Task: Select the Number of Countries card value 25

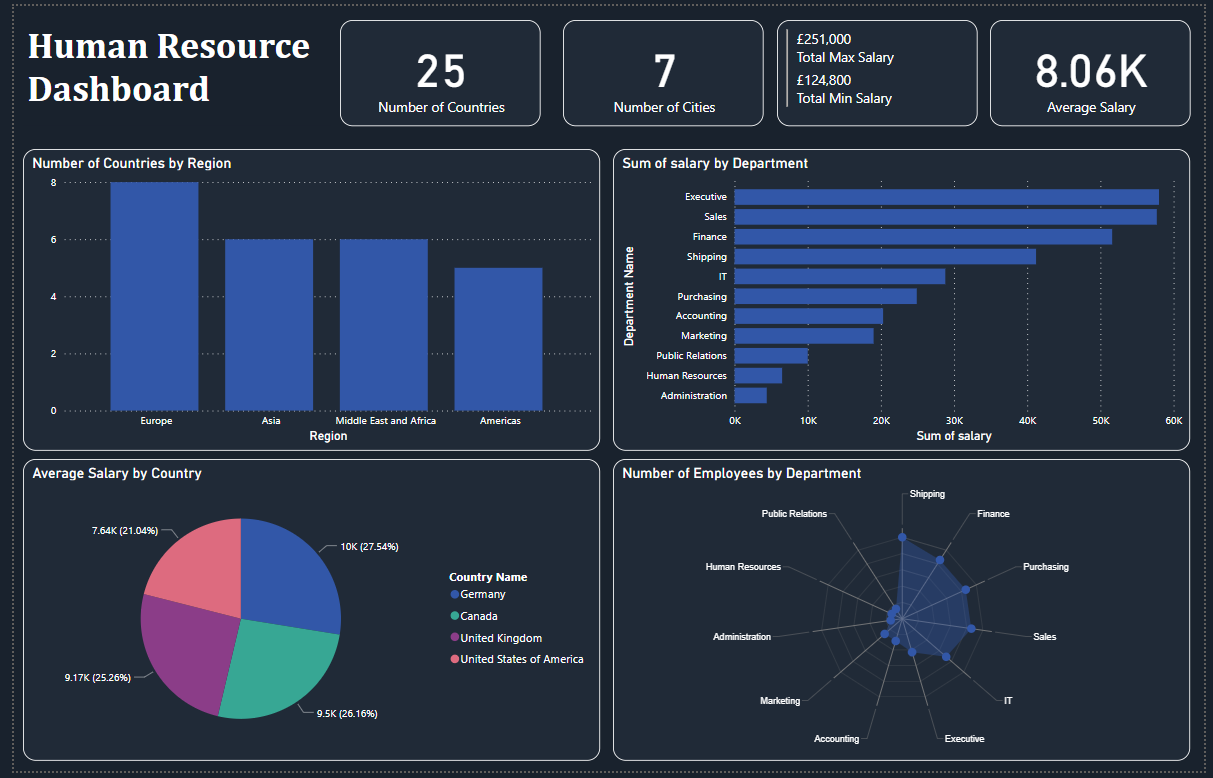Action: pyautogui.click(x=441, y=72)
